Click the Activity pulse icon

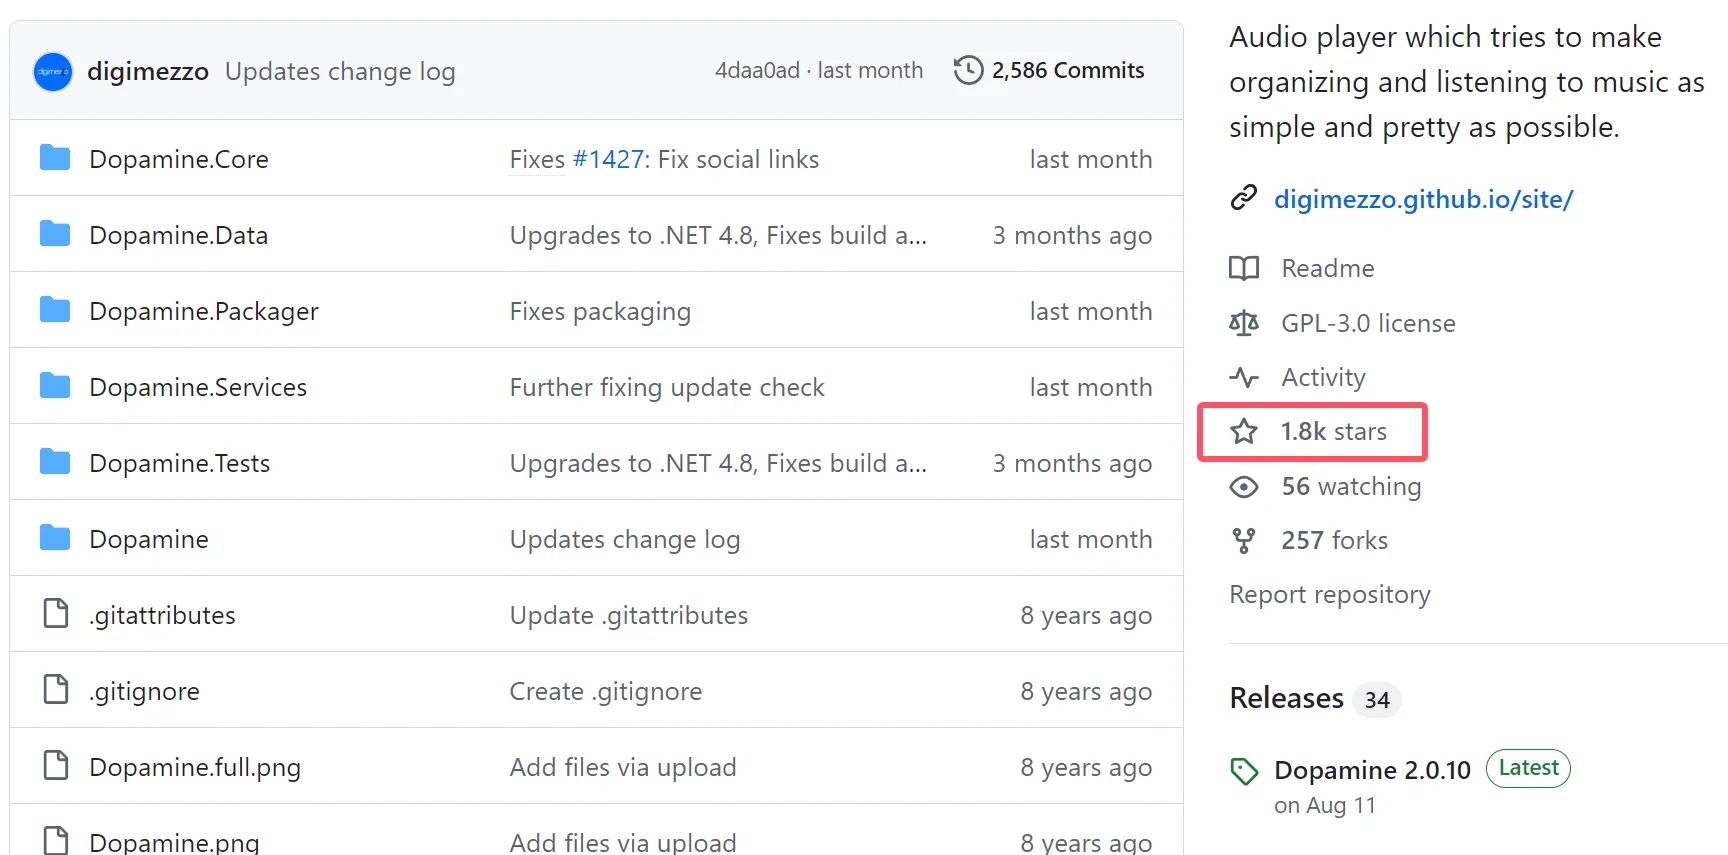tap(1244, 378)
